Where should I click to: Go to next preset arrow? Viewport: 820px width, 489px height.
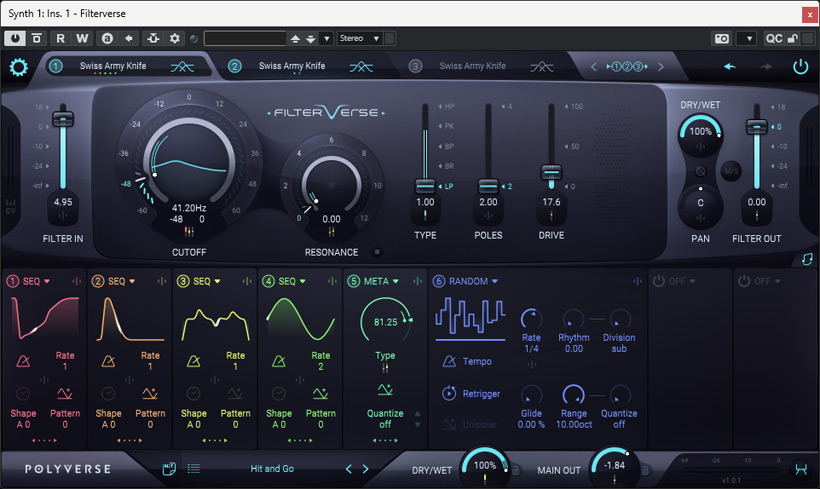366,469
